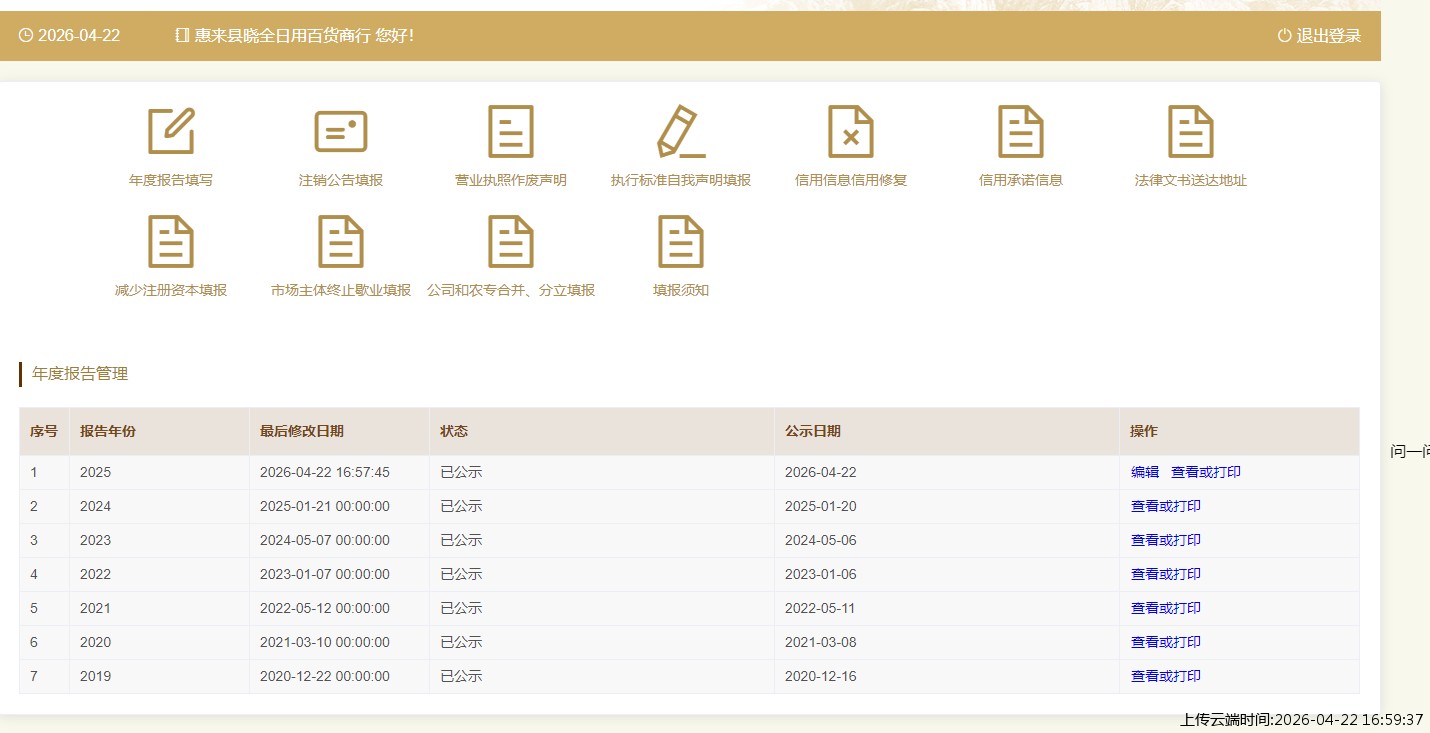Open 信用信息信用修复 icon
The width and height of the screenshot is (1430, 733).
[851, 132]
